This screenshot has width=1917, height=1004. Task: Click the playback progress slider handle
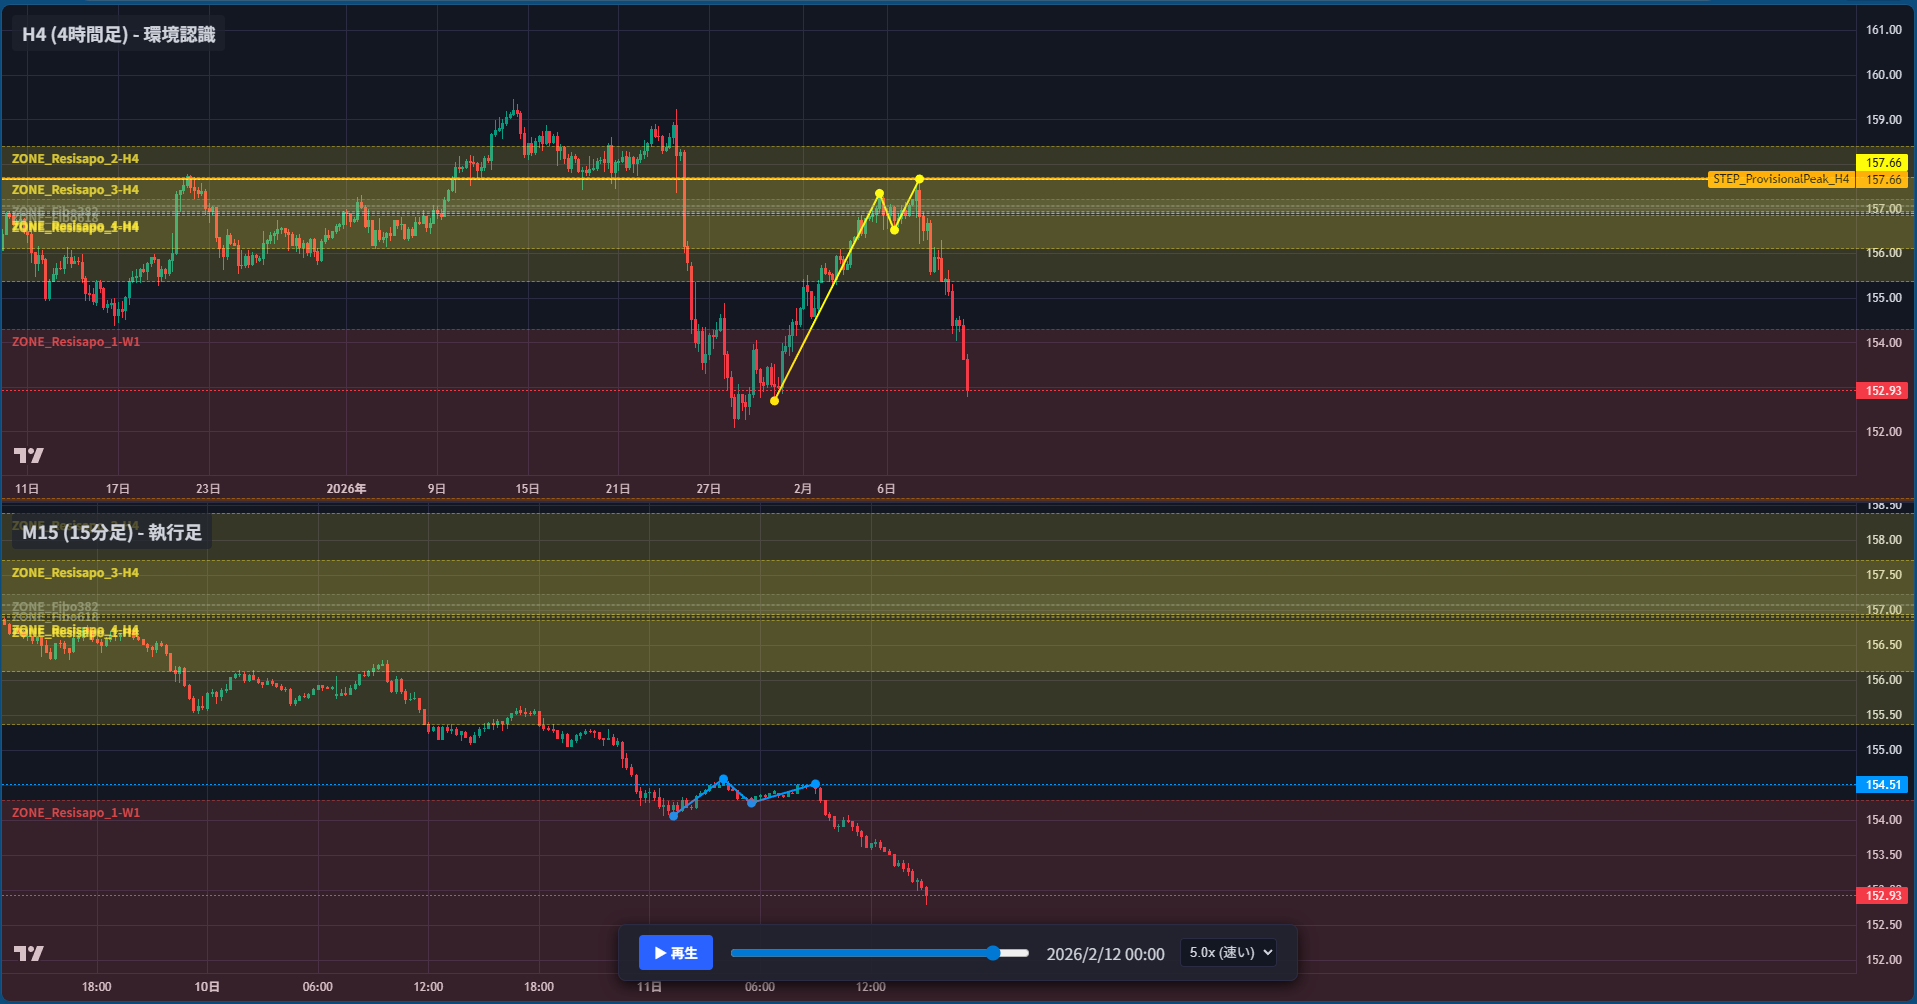tap(992, 953)
